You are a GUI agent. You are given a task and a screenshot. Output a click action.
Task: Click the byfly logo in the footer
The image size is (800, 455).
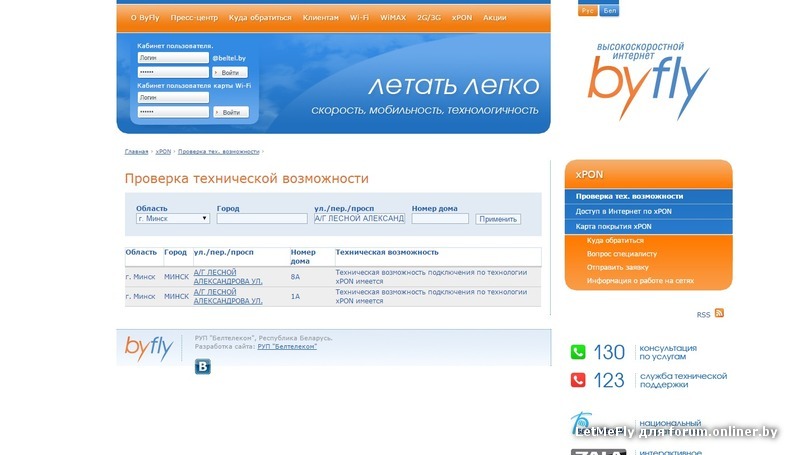click(149, 349)
